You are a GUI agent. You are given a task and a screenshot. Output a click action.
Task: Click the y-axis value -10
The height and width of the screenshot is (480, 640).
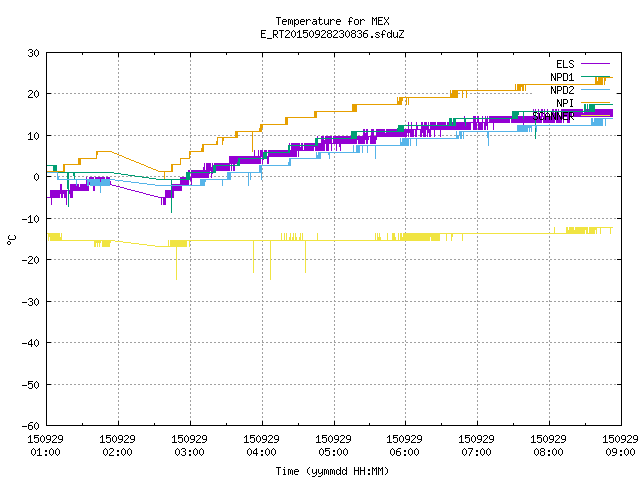point(31,219)
